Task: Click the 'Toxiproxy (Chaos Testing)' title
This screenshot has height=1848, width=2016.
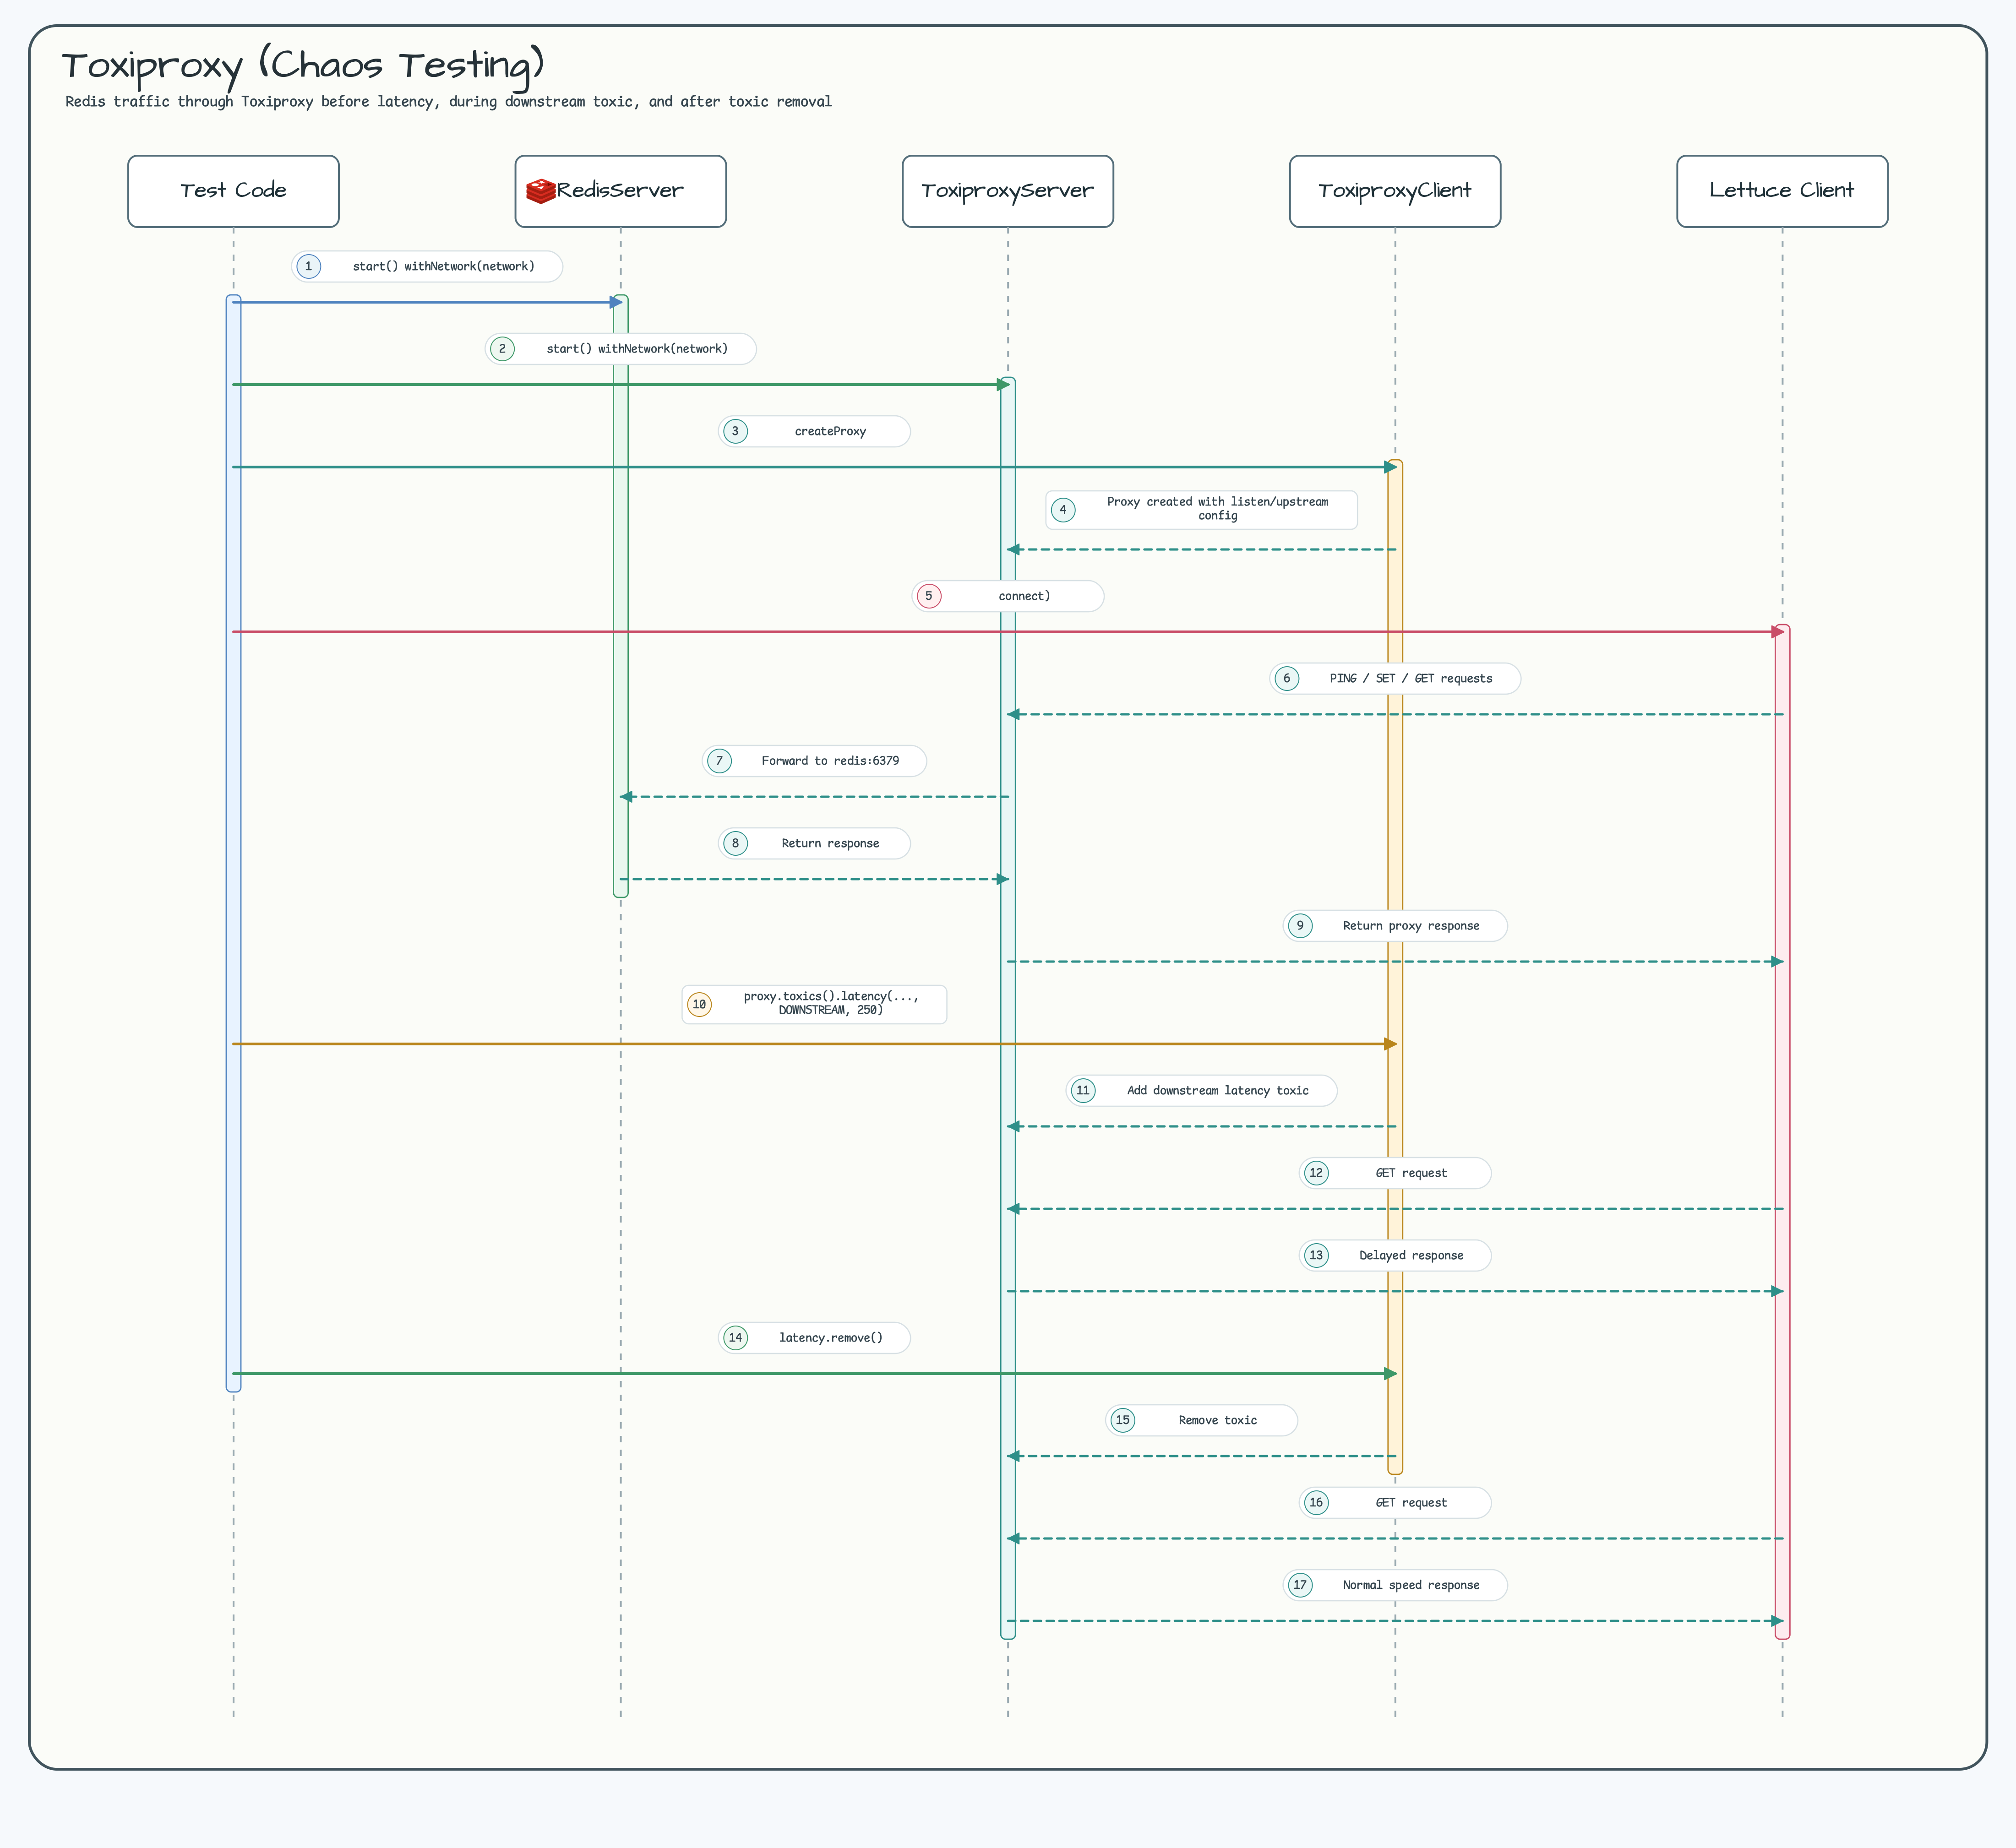Action: tap(303, 66)
